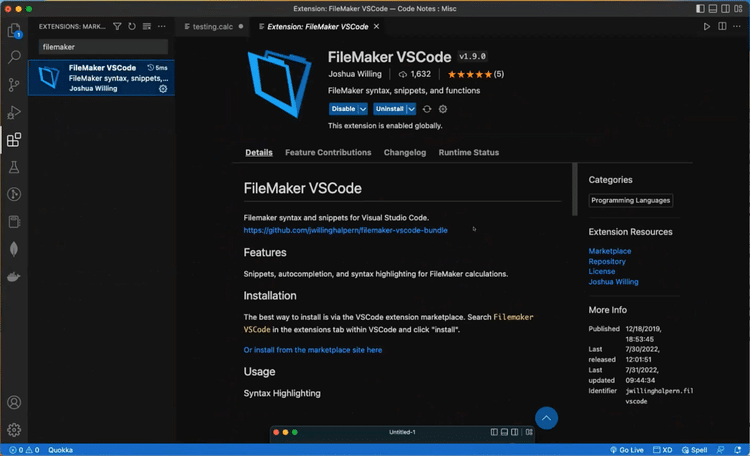This screenshot has width=750, height=456.
Task: Open notifications bell in status bar
Action: (738, 450)
